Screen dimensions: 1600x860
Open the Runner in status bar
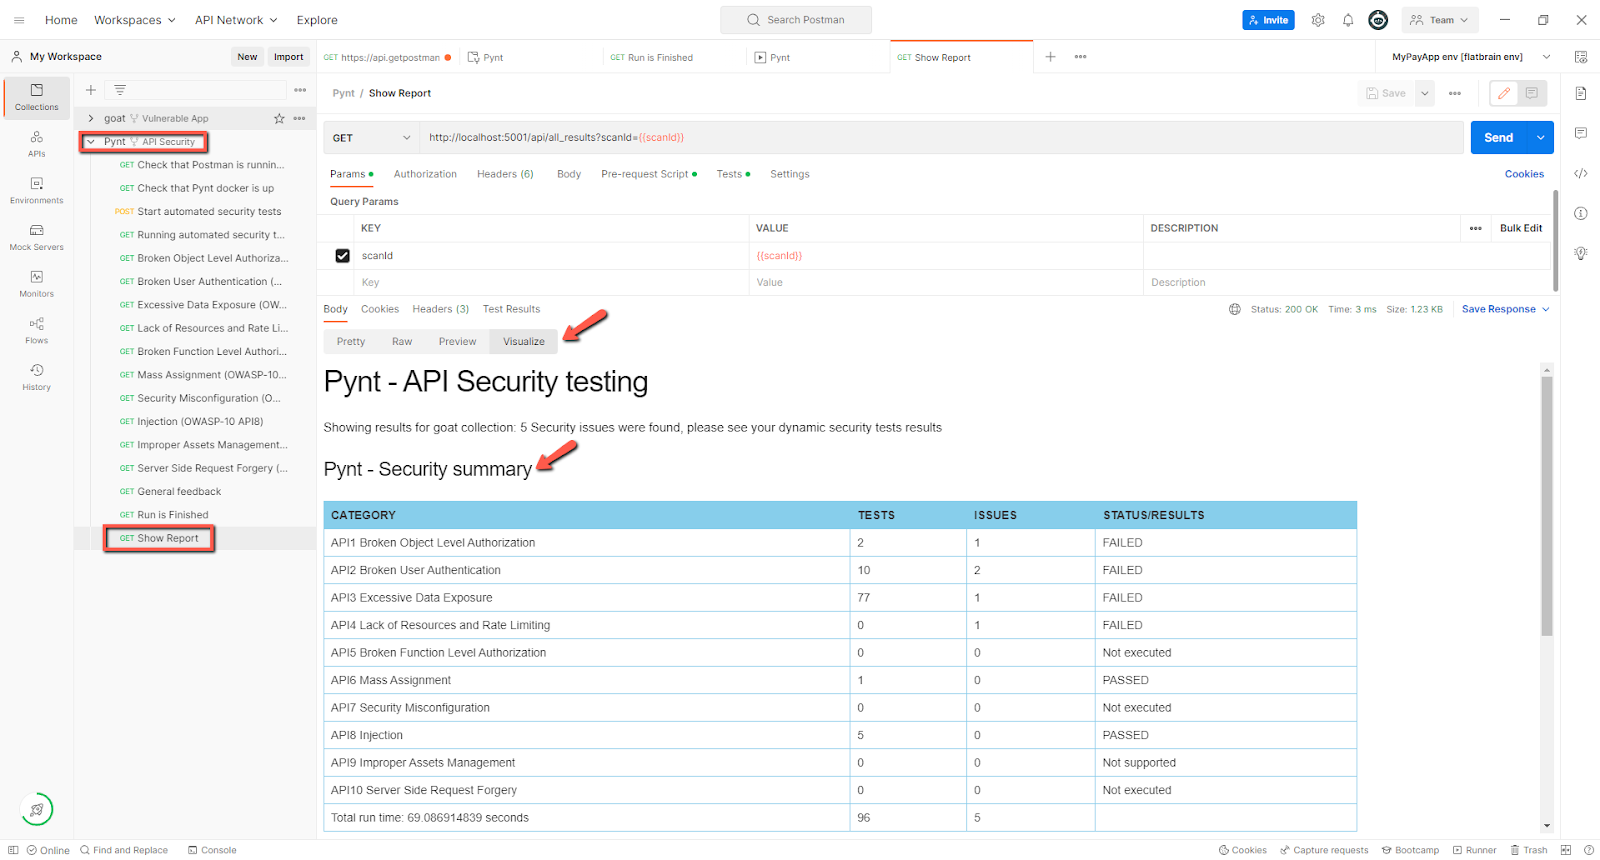(x=1474, y=850)
